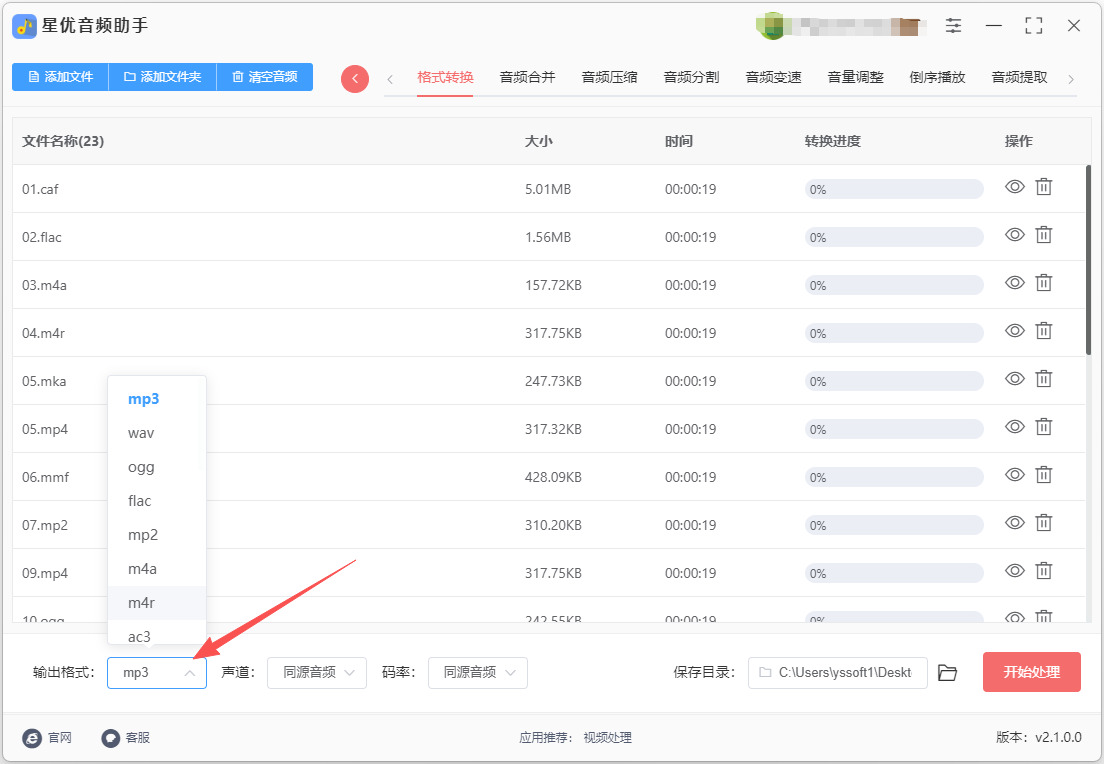The image size is (1104, 764).
Task: Switch to 格式转换 tab
Action: click(x=445, y=77)
